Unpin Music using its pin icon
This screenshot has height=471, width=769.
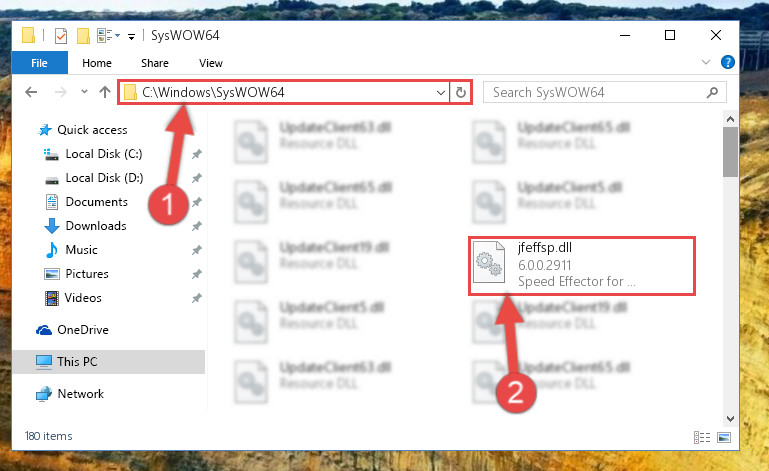(197, 250)
